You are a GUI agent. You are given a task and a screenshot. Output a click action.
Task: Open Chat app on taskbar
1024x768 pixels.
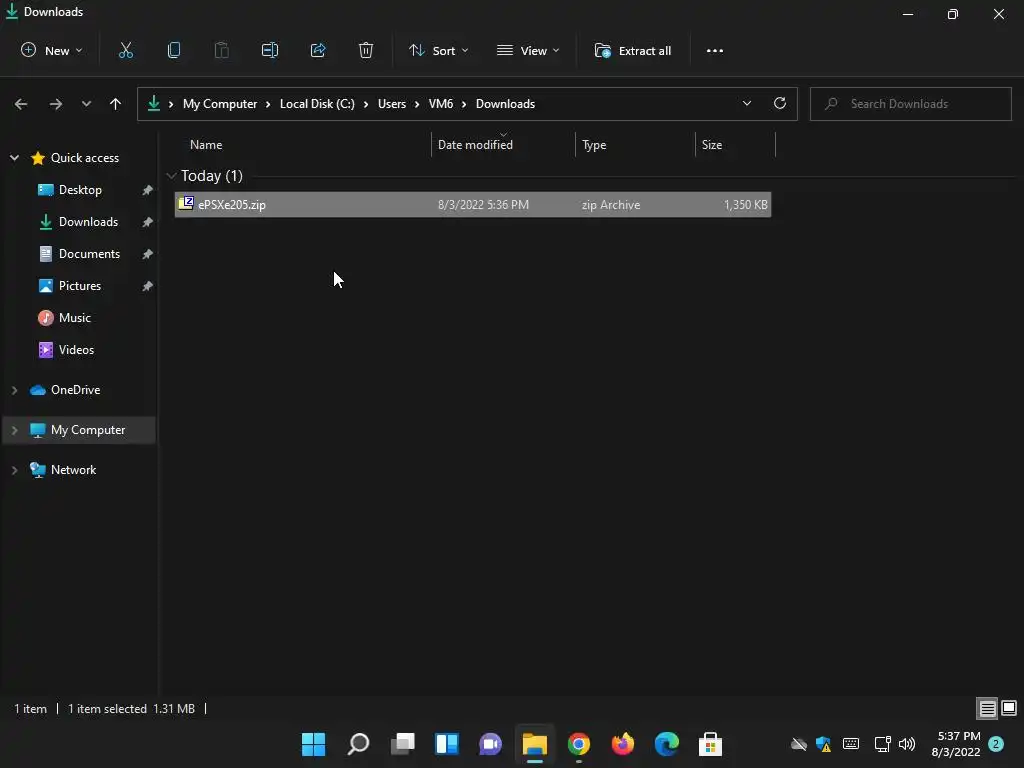pyautogui.click(x=490, y=744)
